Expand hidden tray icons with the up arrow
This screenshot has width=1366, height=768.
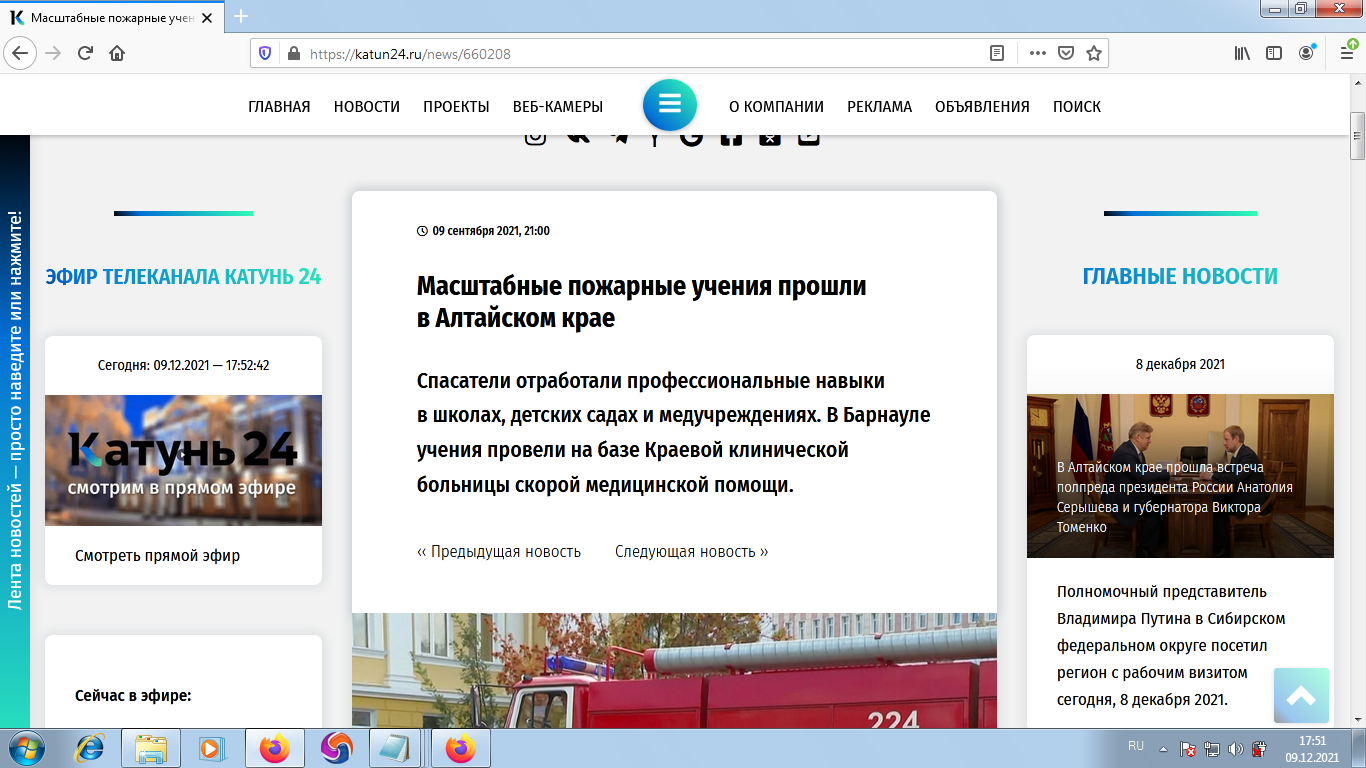(1163, 747)
